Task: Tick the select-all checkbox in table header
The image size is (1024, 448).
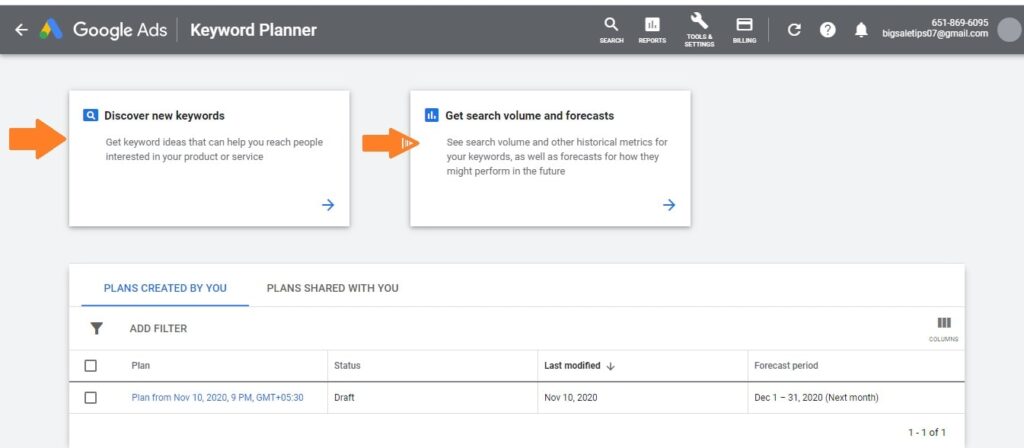Action: 91,366
